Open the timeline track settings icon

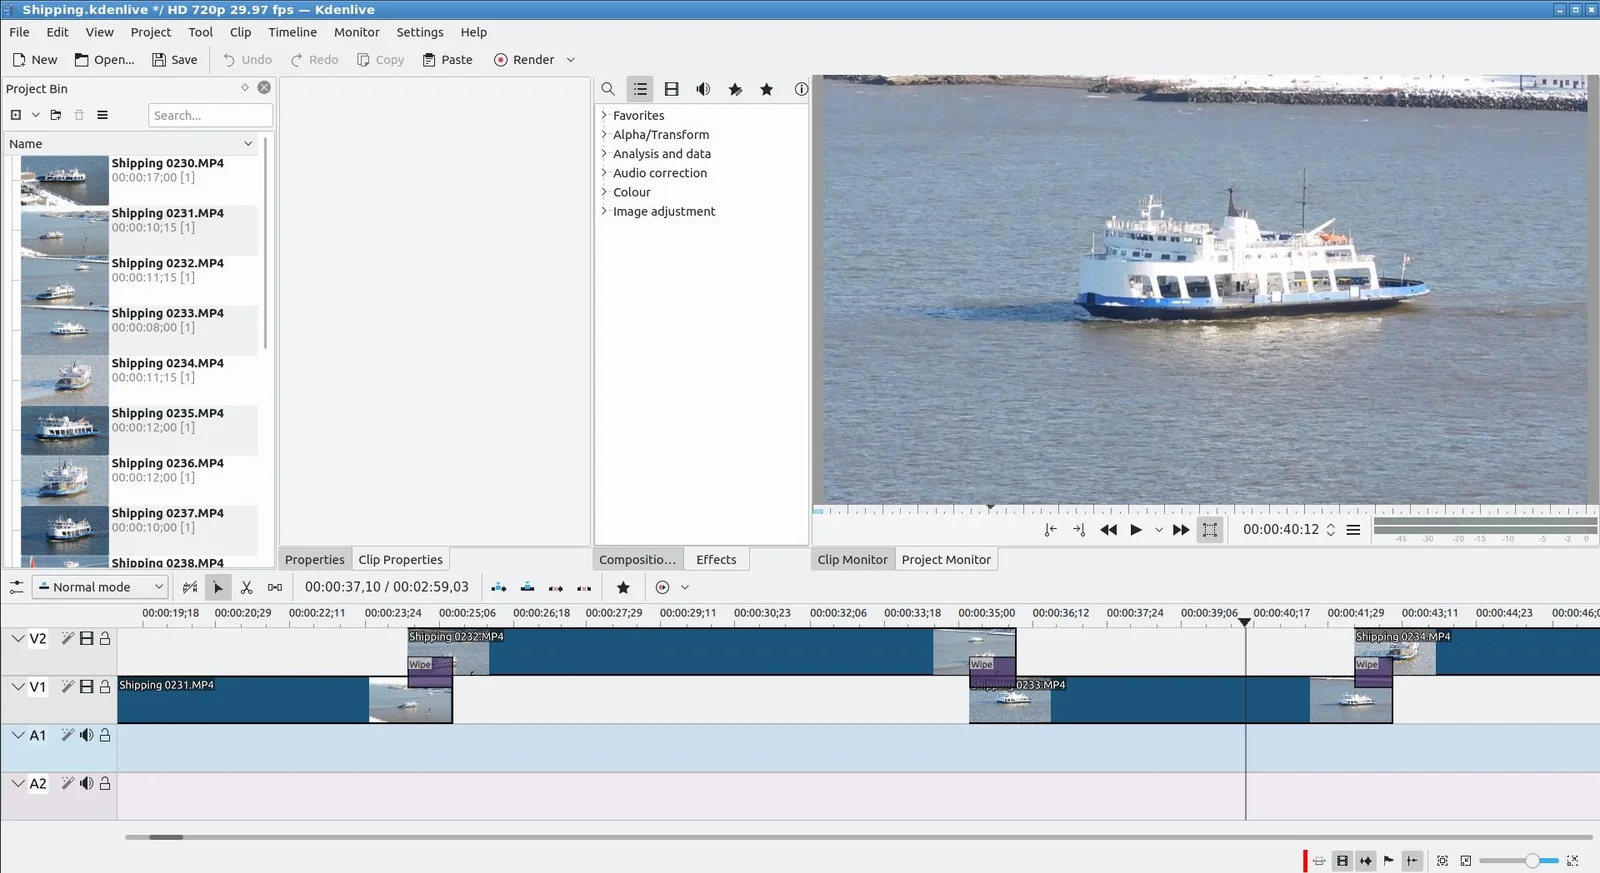[x=16, y=588]
